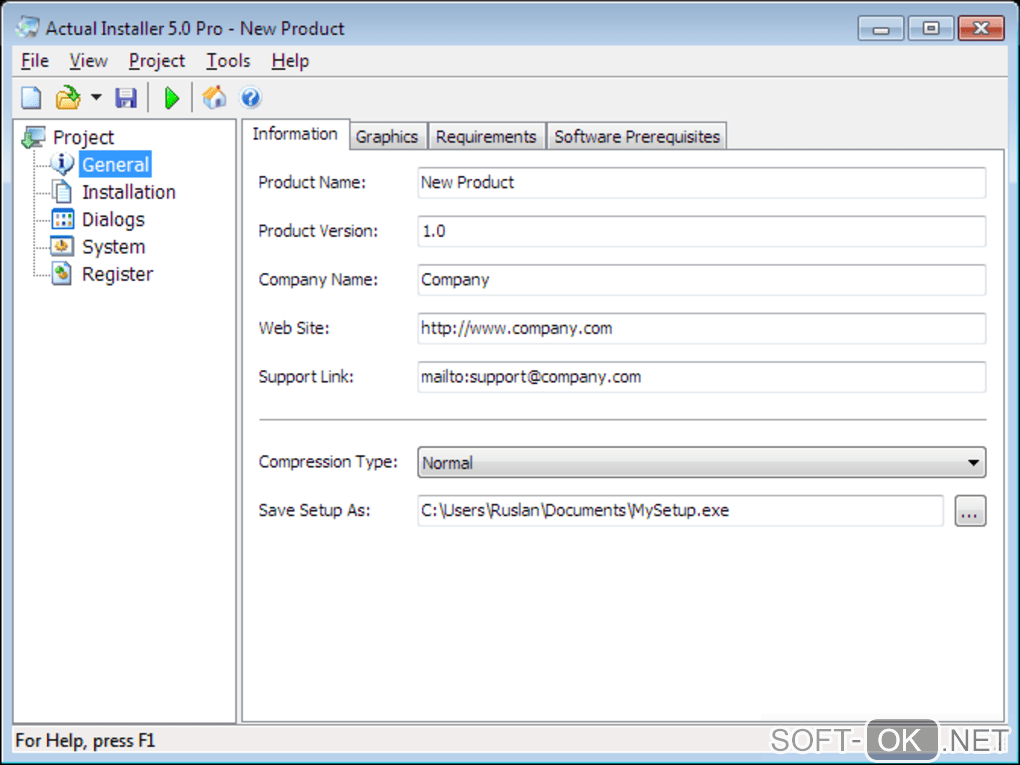Expand the Compression Type dropdown
The height and width of the screenshot is (765, 1020).
click(x=701, y=463)
